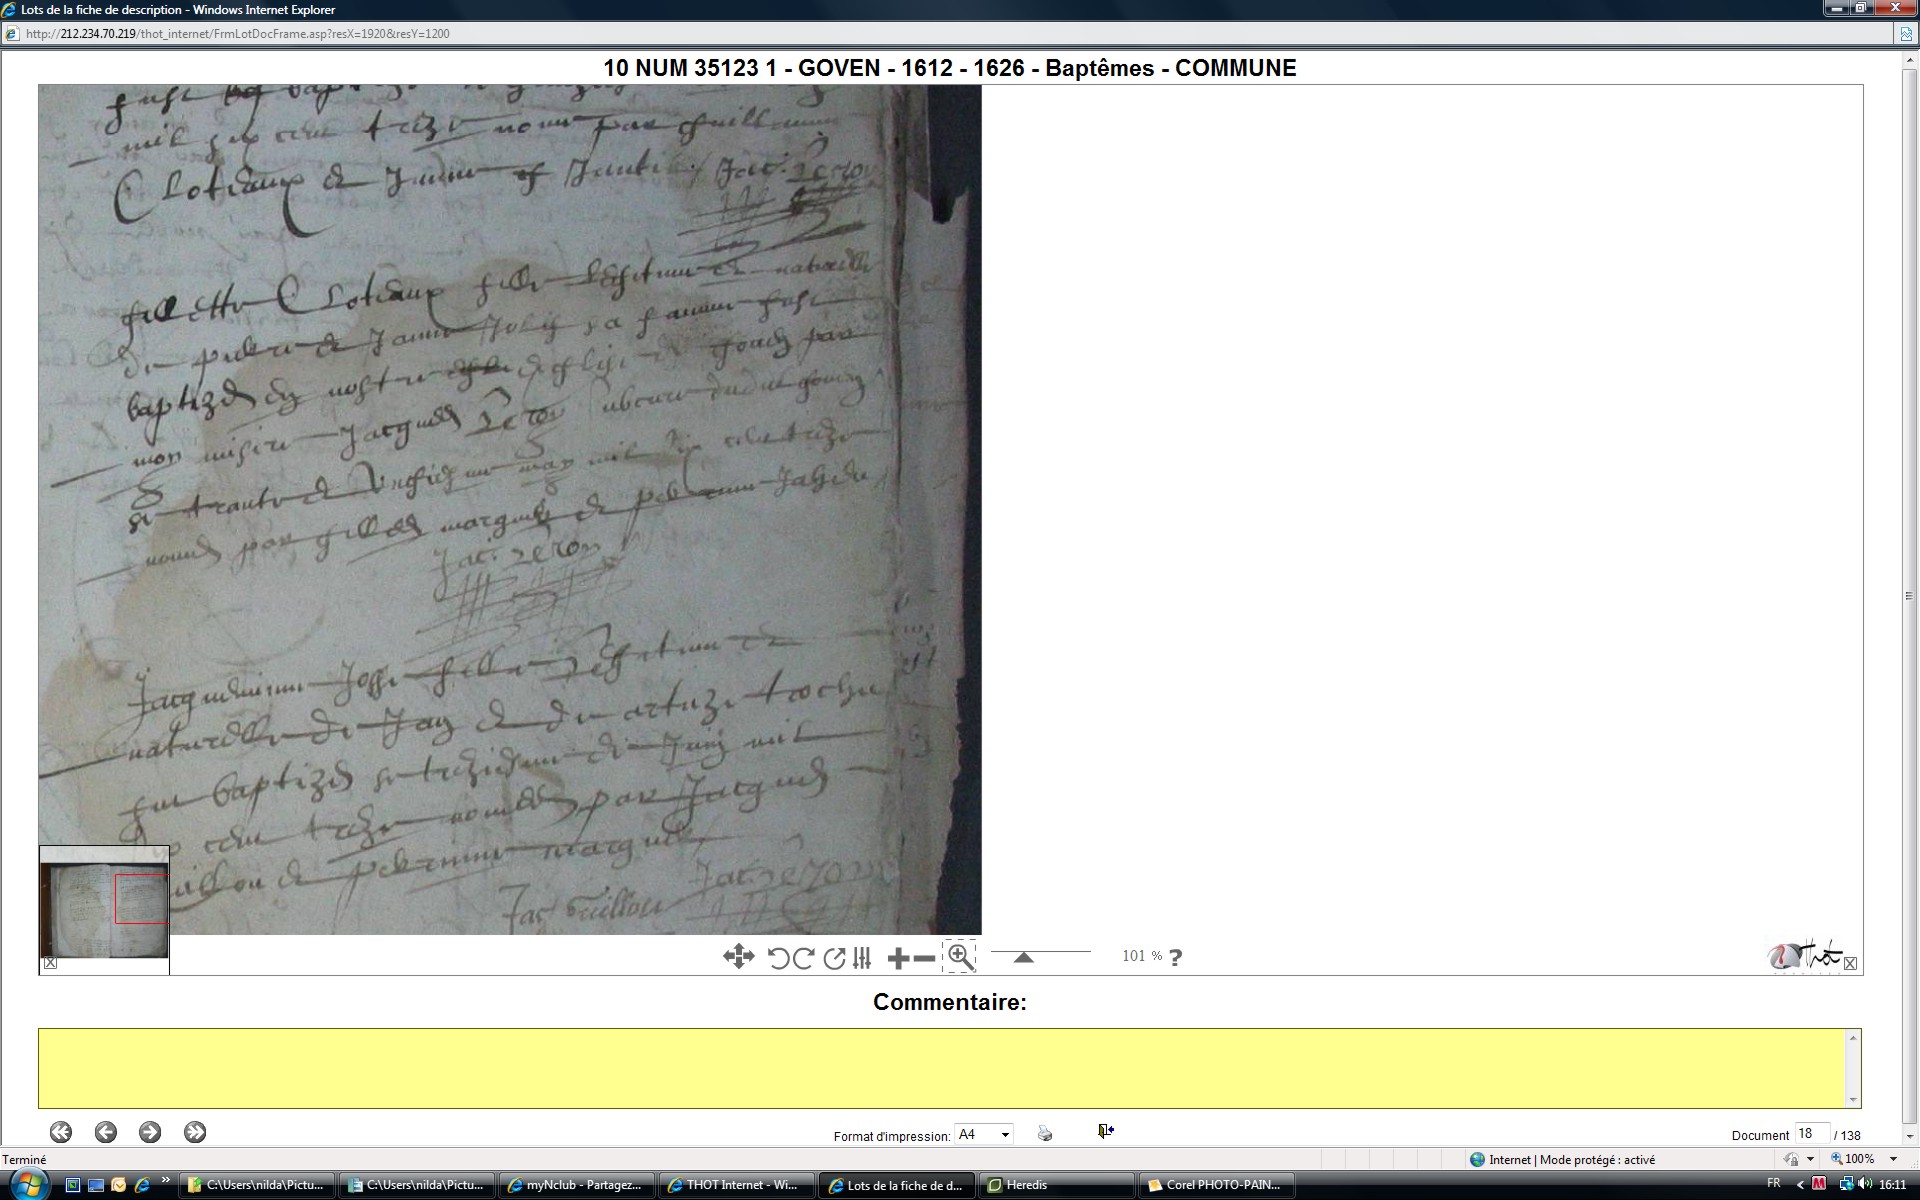
Task: Go to first document page
Action: coord(61,1132)
